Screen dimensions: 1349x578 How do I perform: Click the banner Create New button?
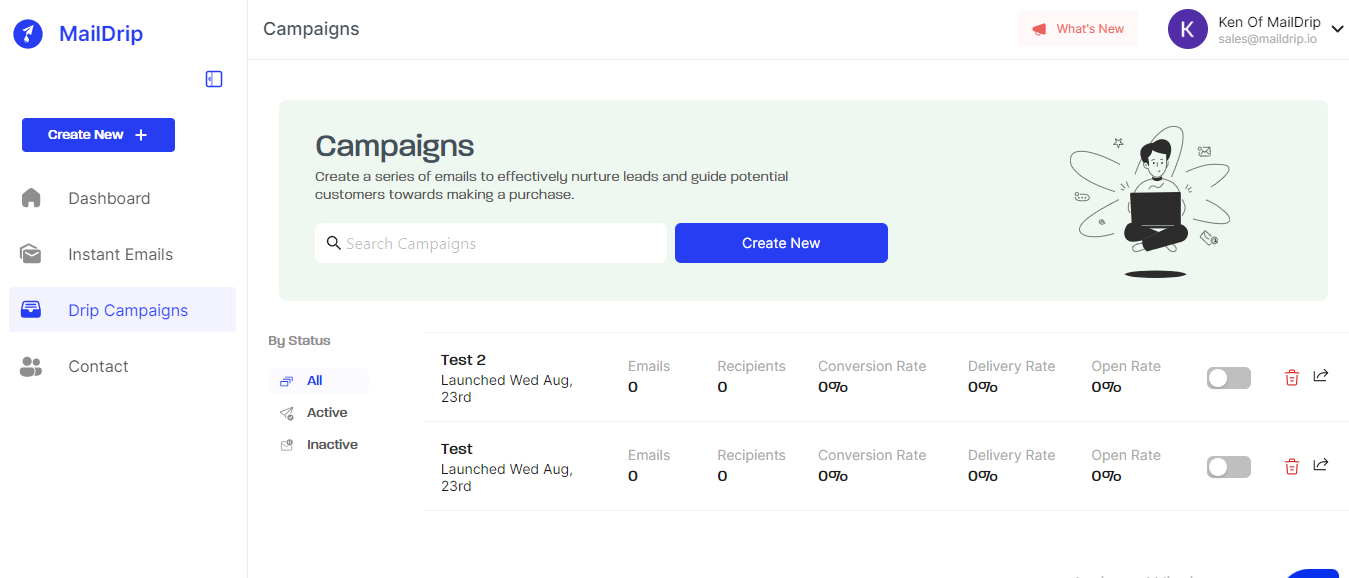pos(781,243)
